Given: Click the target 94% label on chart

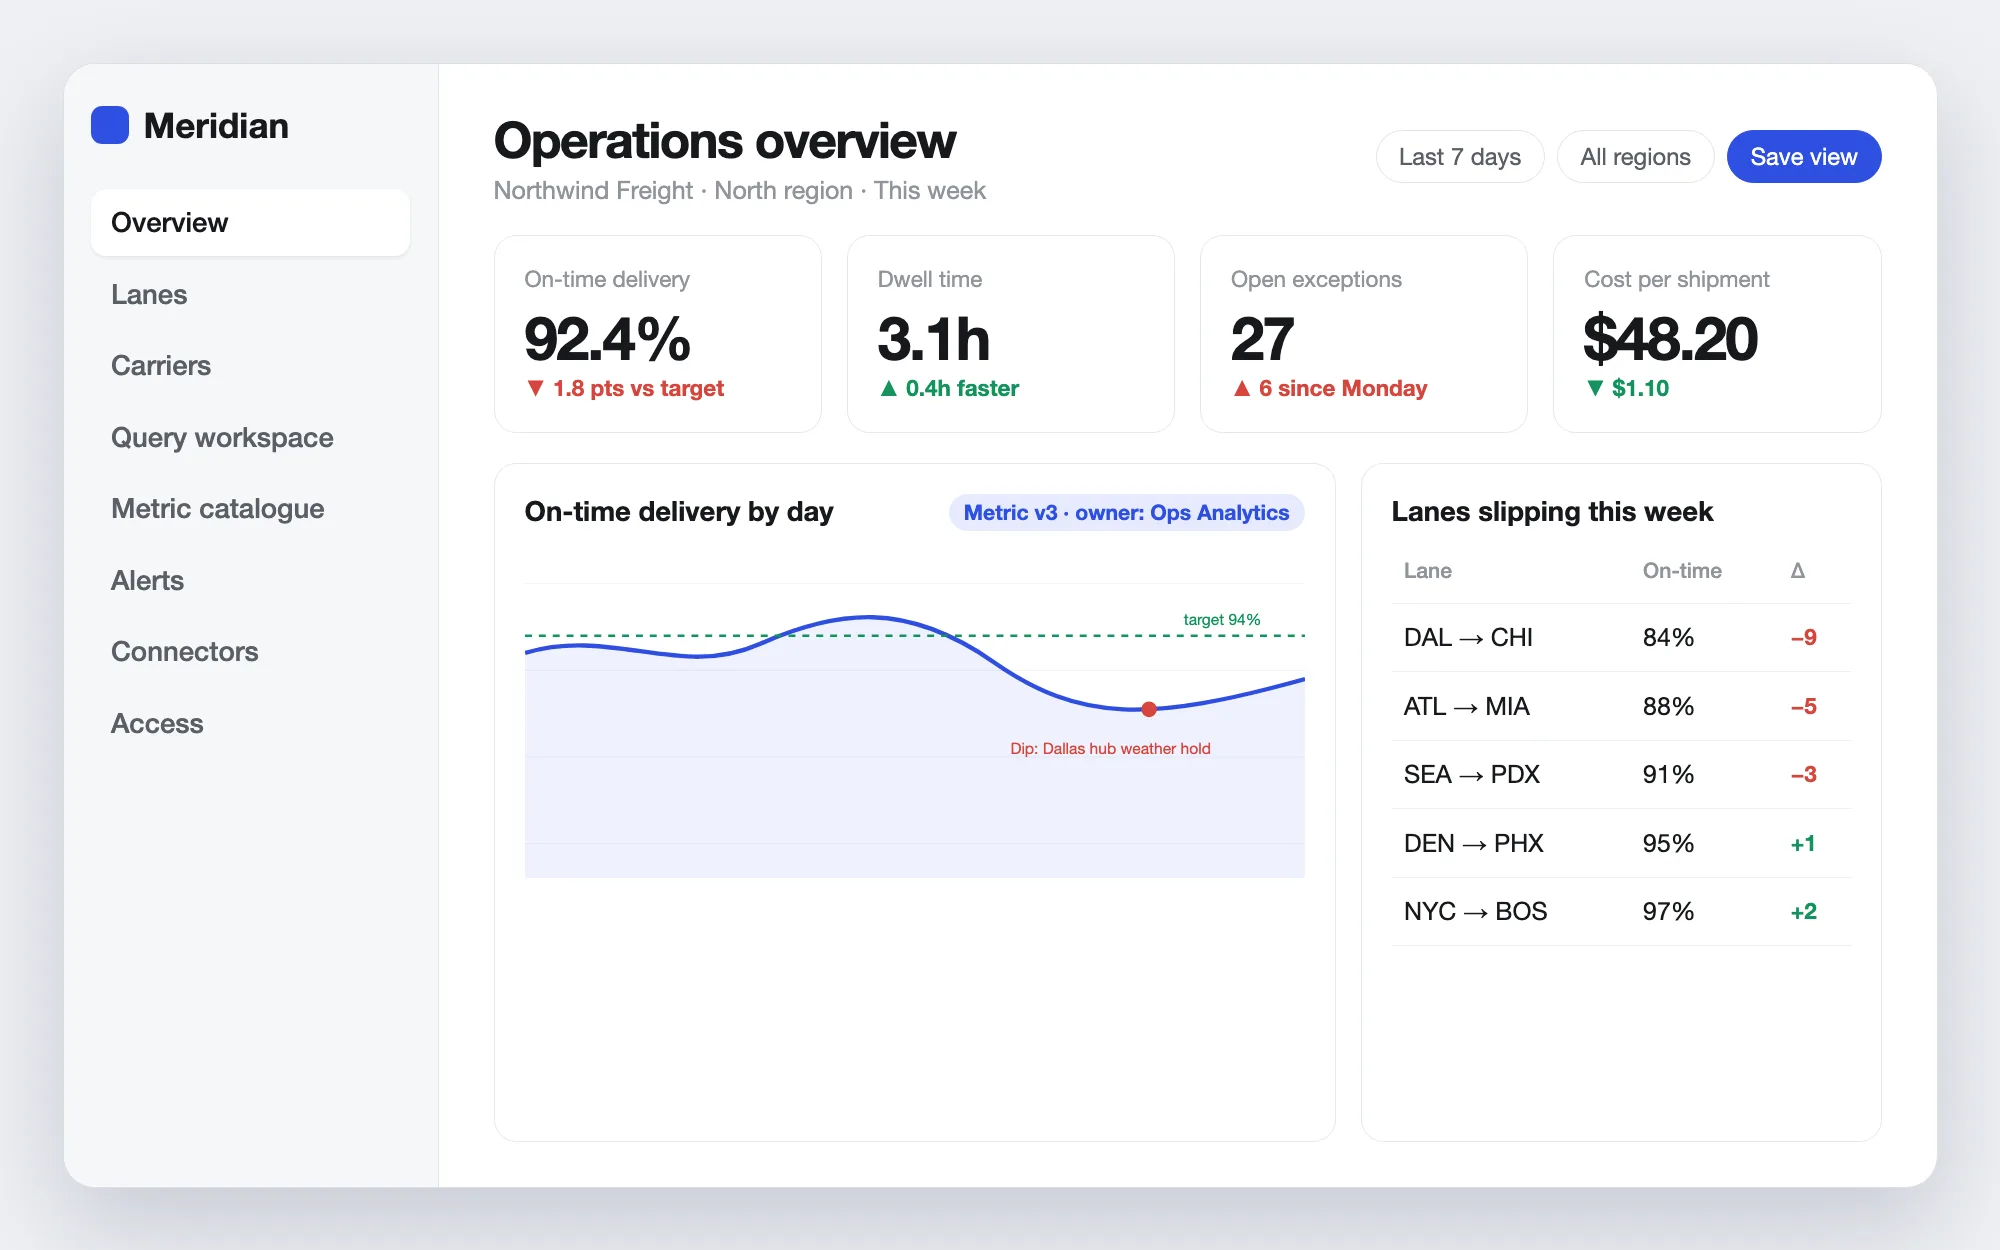Looking at the screenshot, I should click(1221, 620).
